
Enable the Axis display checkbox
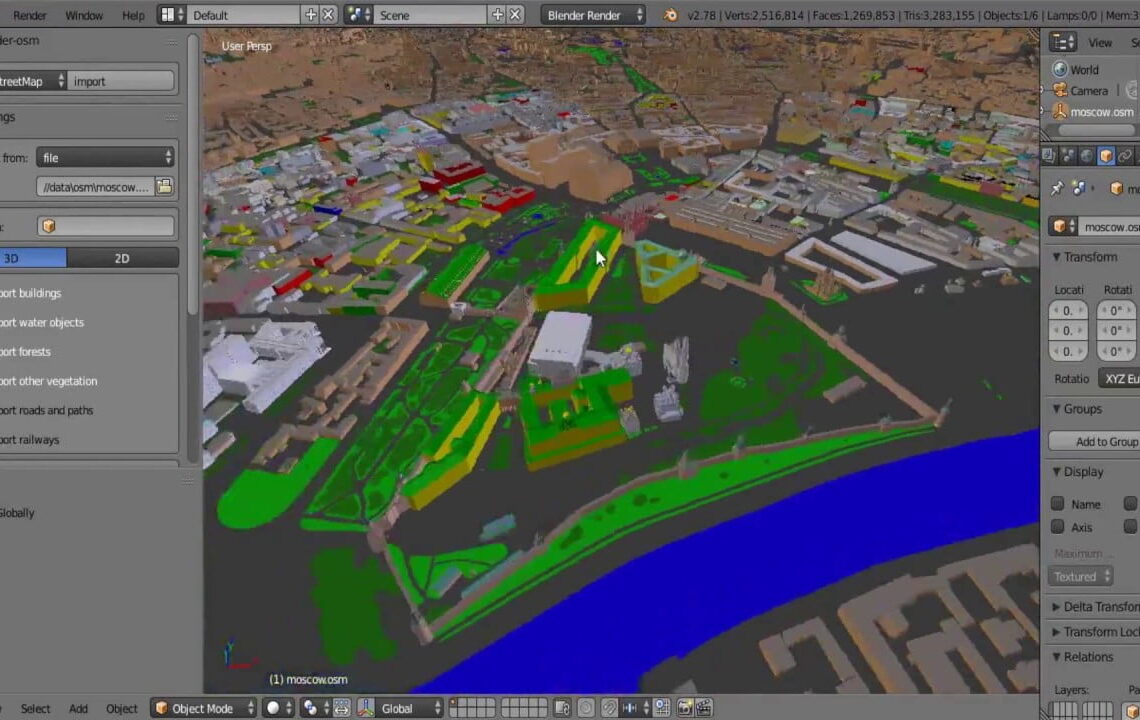[x=1058, y=527]
